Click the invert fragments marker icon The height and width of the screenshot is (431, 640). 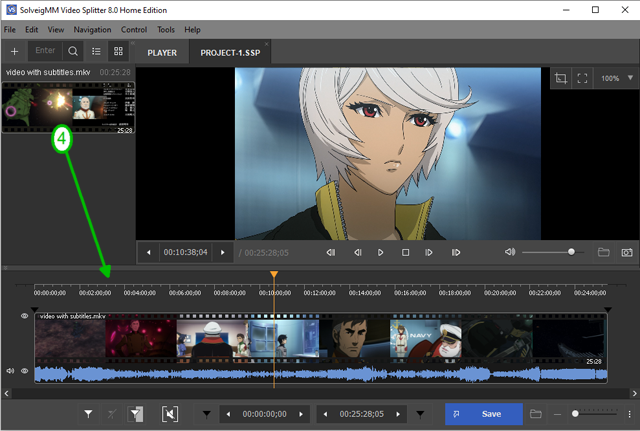[136, 414]
